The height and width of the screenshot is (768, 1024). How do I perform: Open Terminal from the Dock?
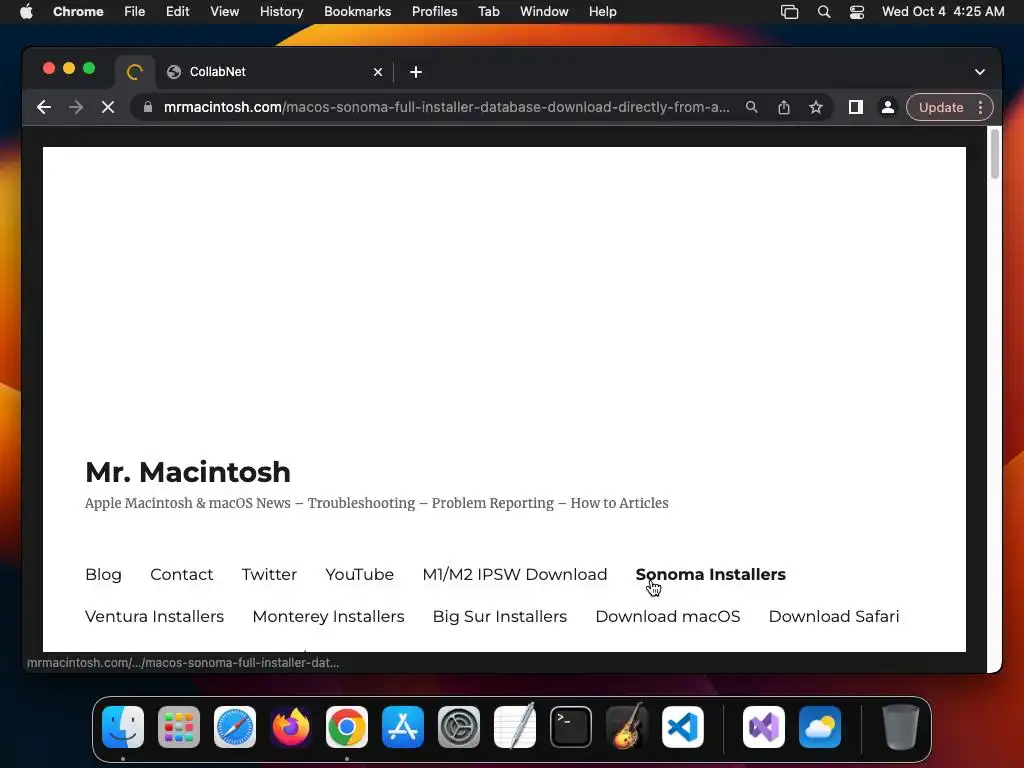click(x=571, y=727)
